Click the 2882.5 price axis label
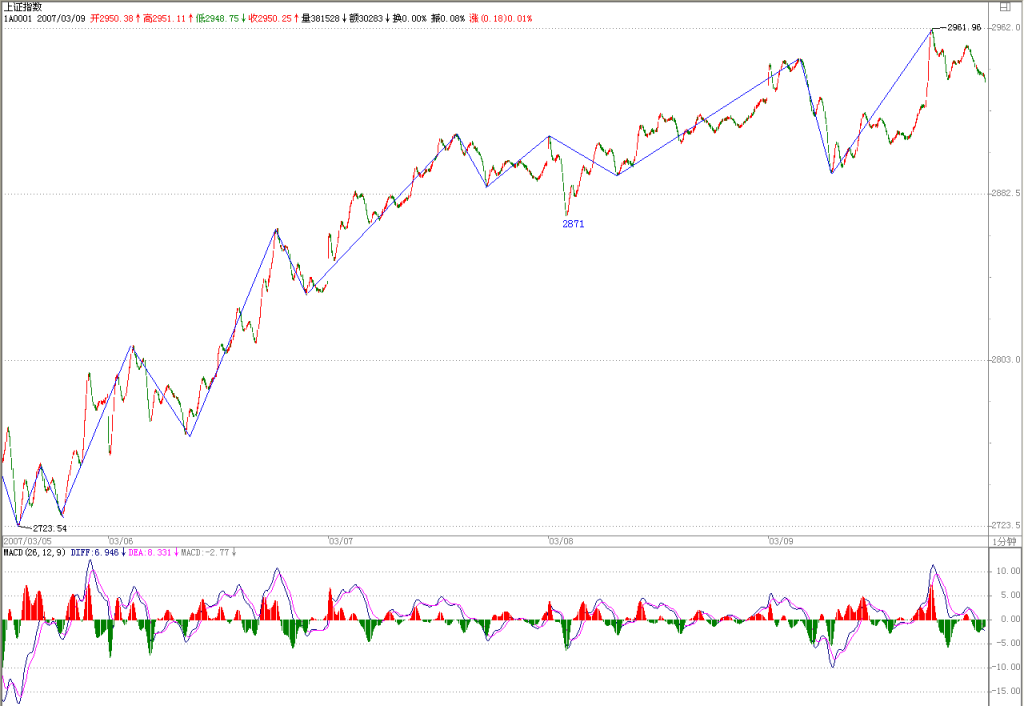 click(x=1006, y=193)
